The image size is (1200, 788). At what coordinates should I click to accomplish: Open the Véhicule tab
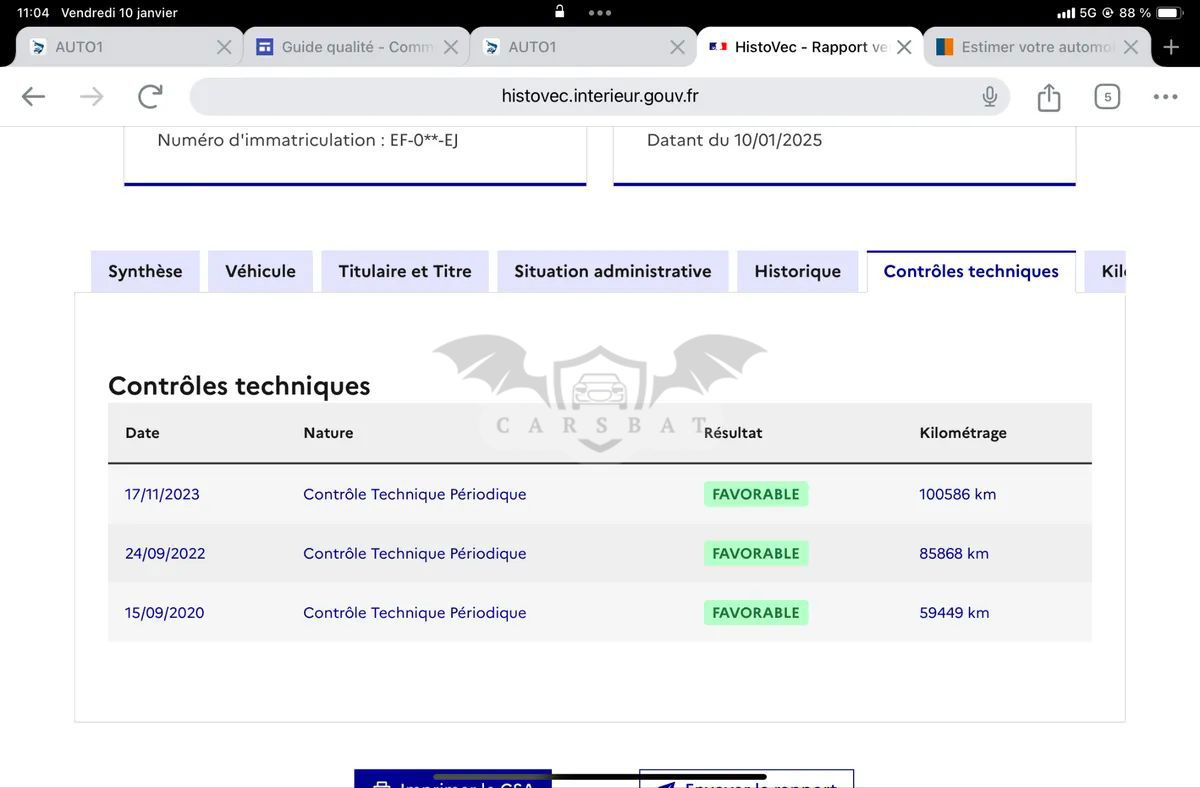click(x=260, y=271)
